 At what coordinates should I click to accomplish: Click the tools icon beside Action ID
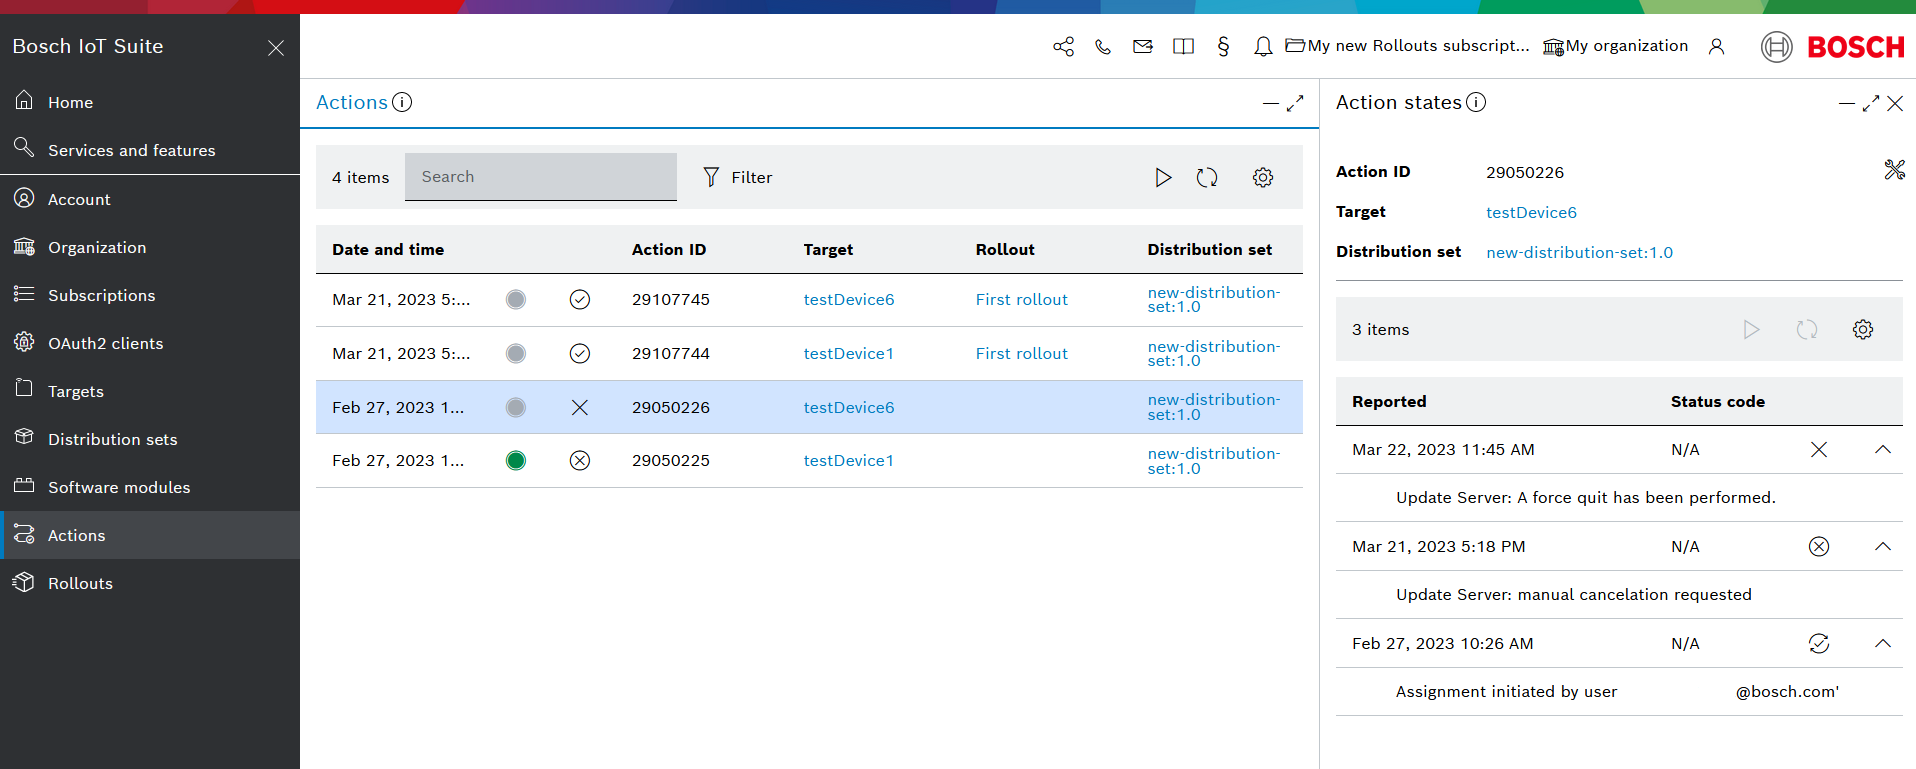(x=1894, y=170)
